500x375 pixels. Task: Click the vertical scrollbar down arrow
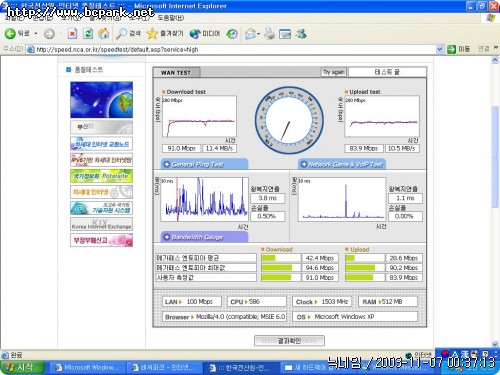point(495,344)
